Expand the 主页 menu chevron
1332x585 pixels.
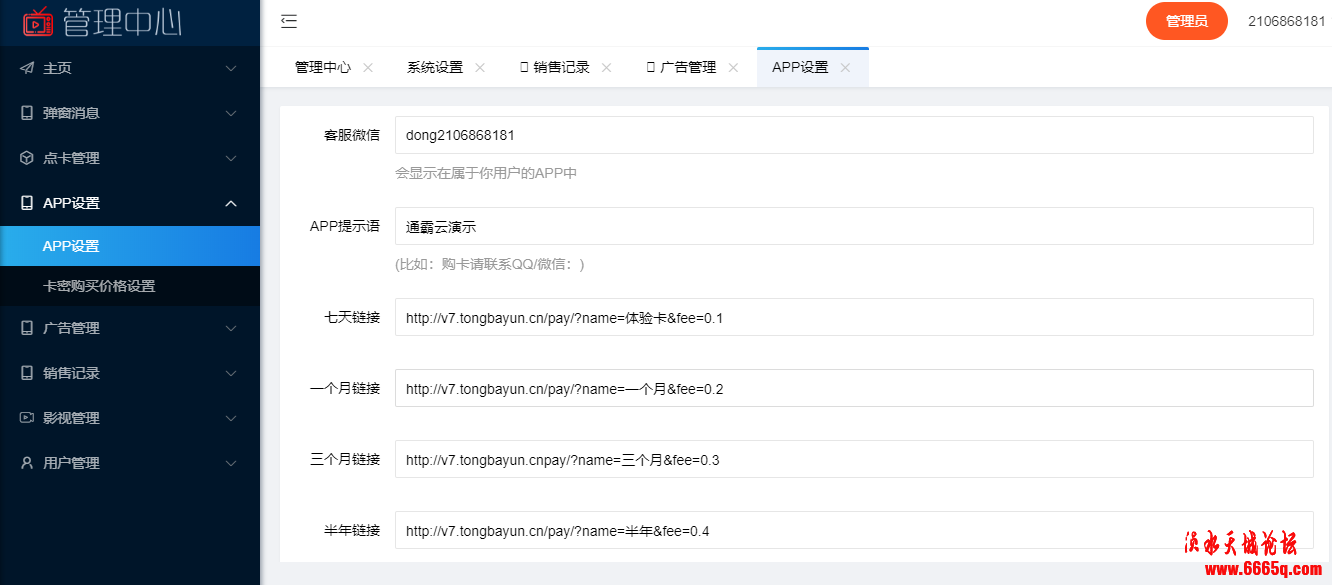click(231, 68)
